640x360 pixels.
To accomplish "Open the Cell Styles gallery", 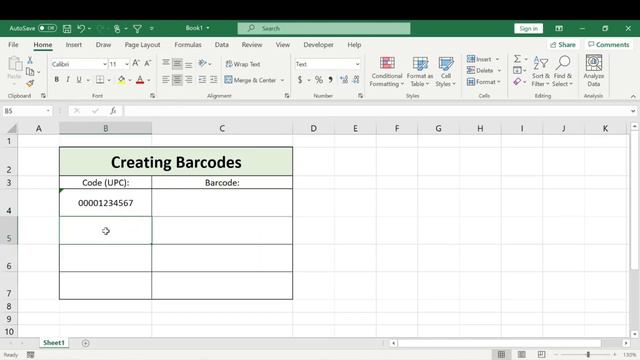I will (x=446, y=72).
